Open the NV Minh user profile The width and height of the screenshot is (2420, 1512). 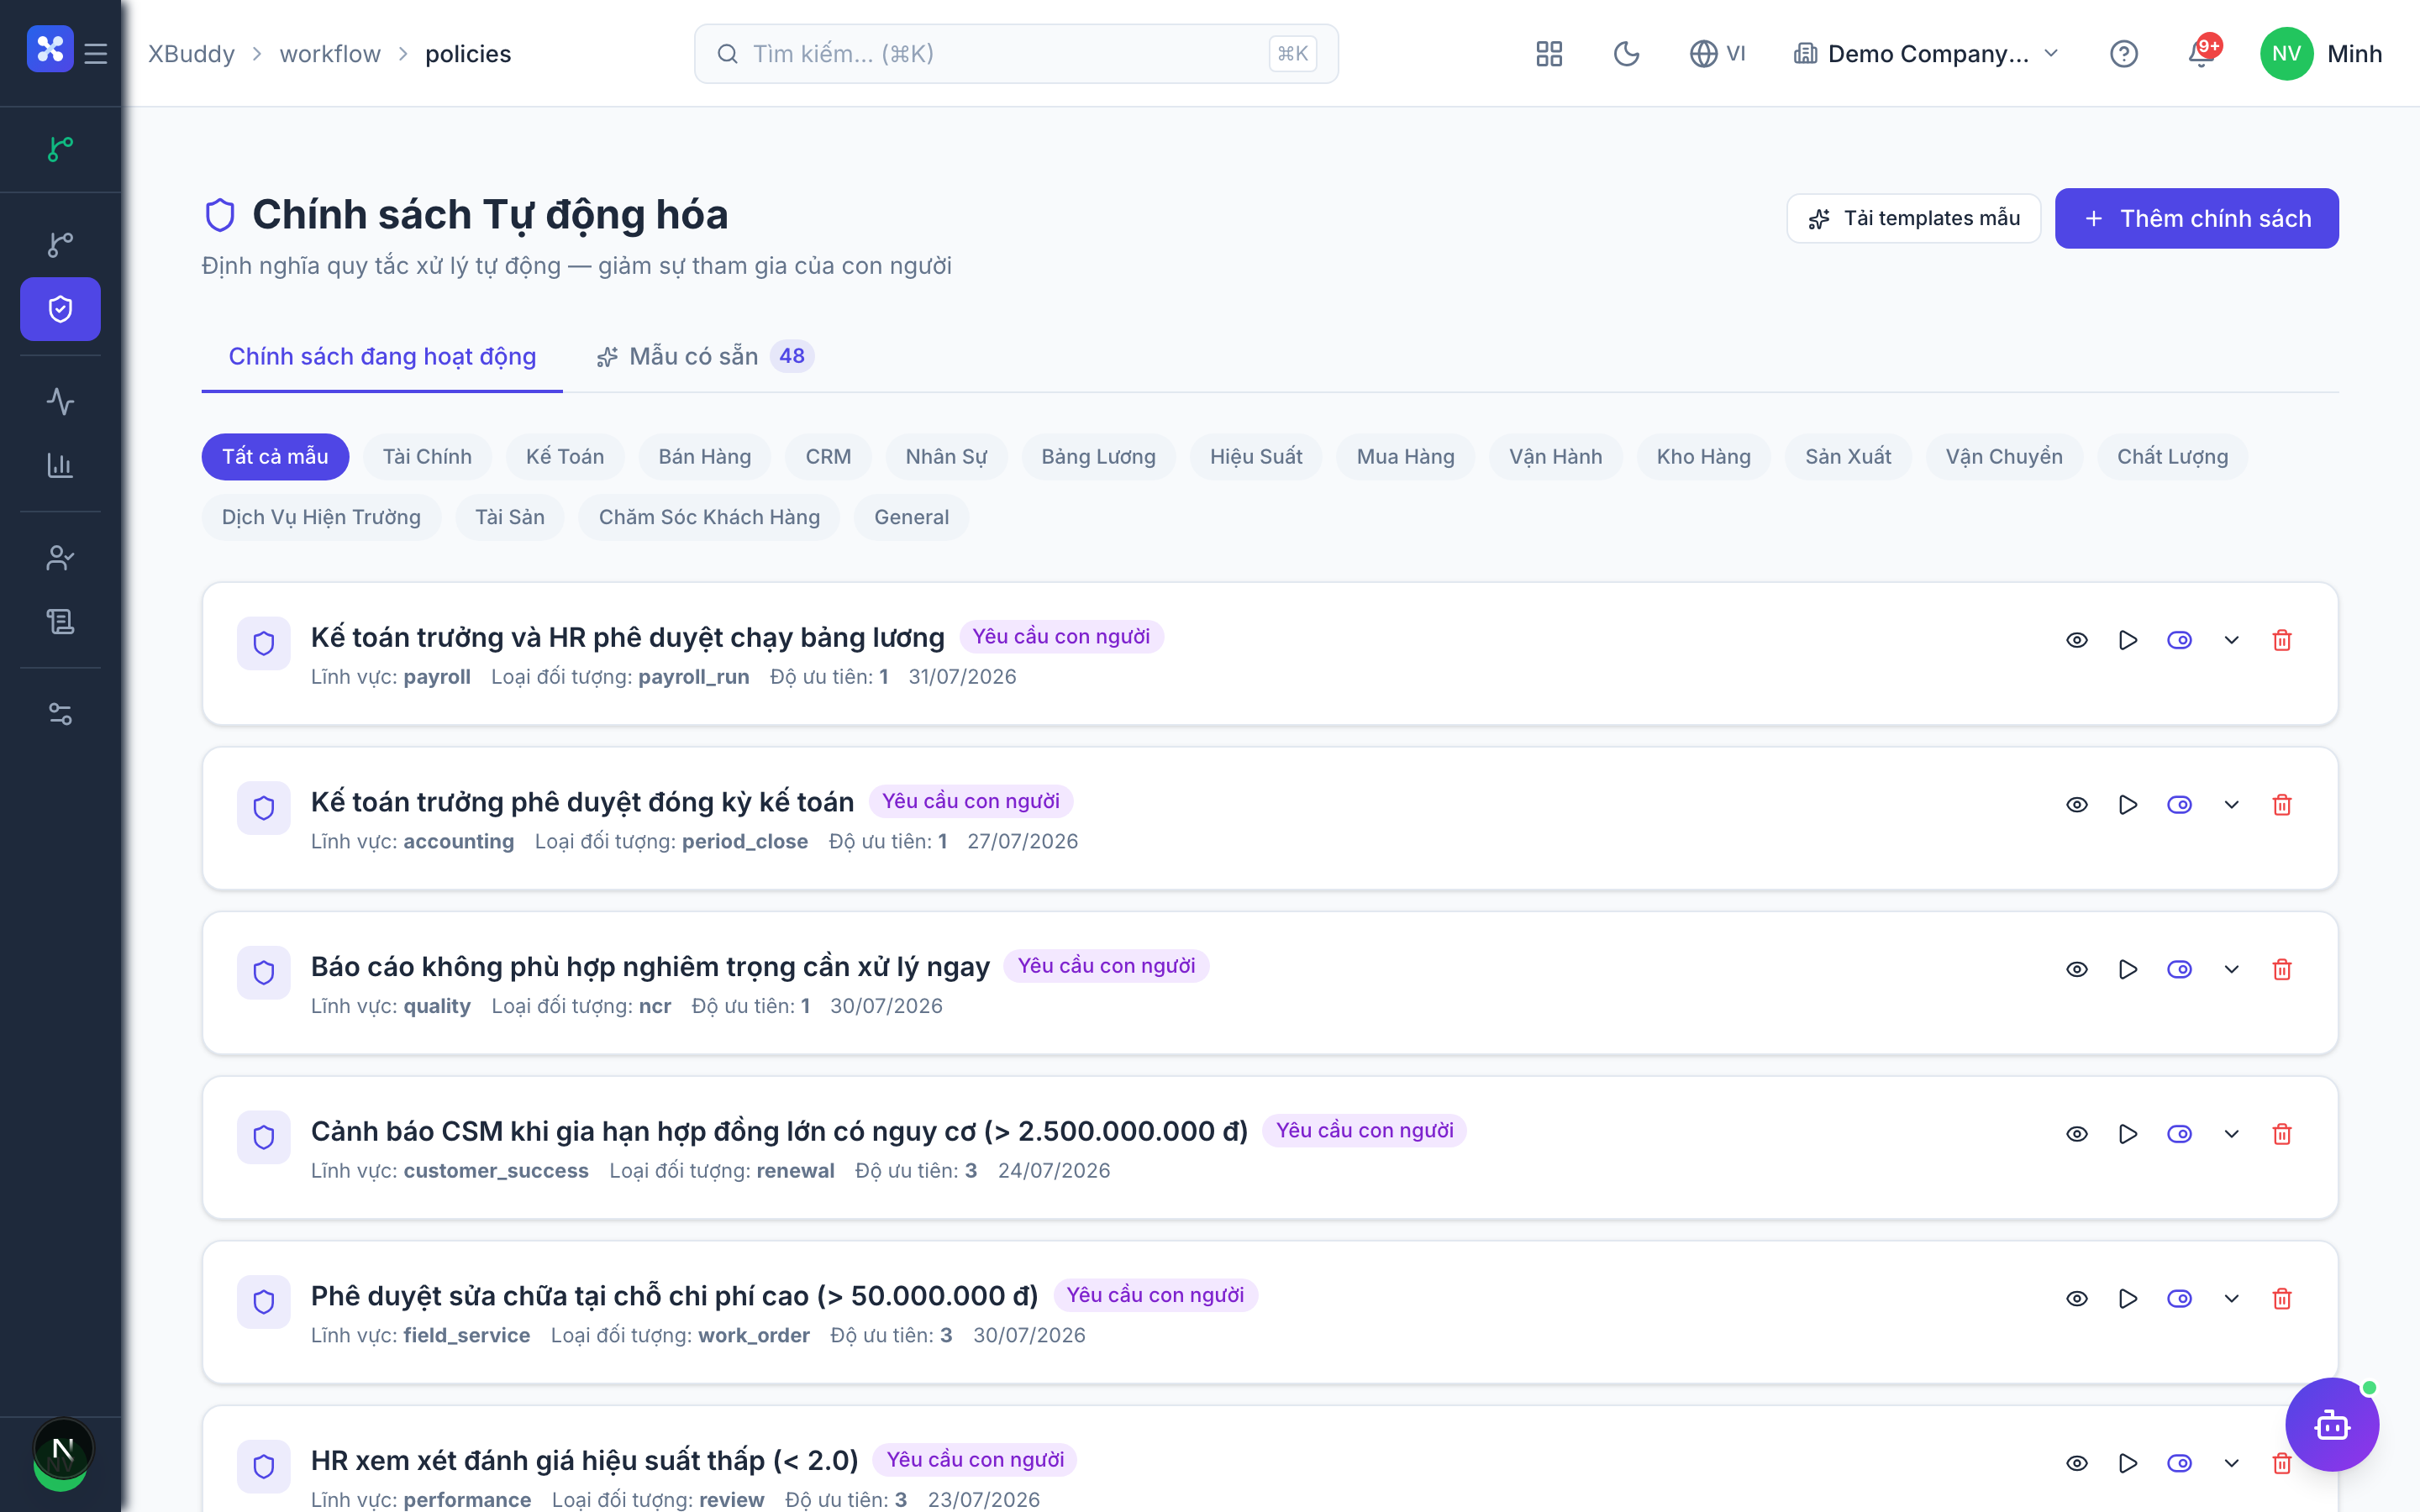2320,54
